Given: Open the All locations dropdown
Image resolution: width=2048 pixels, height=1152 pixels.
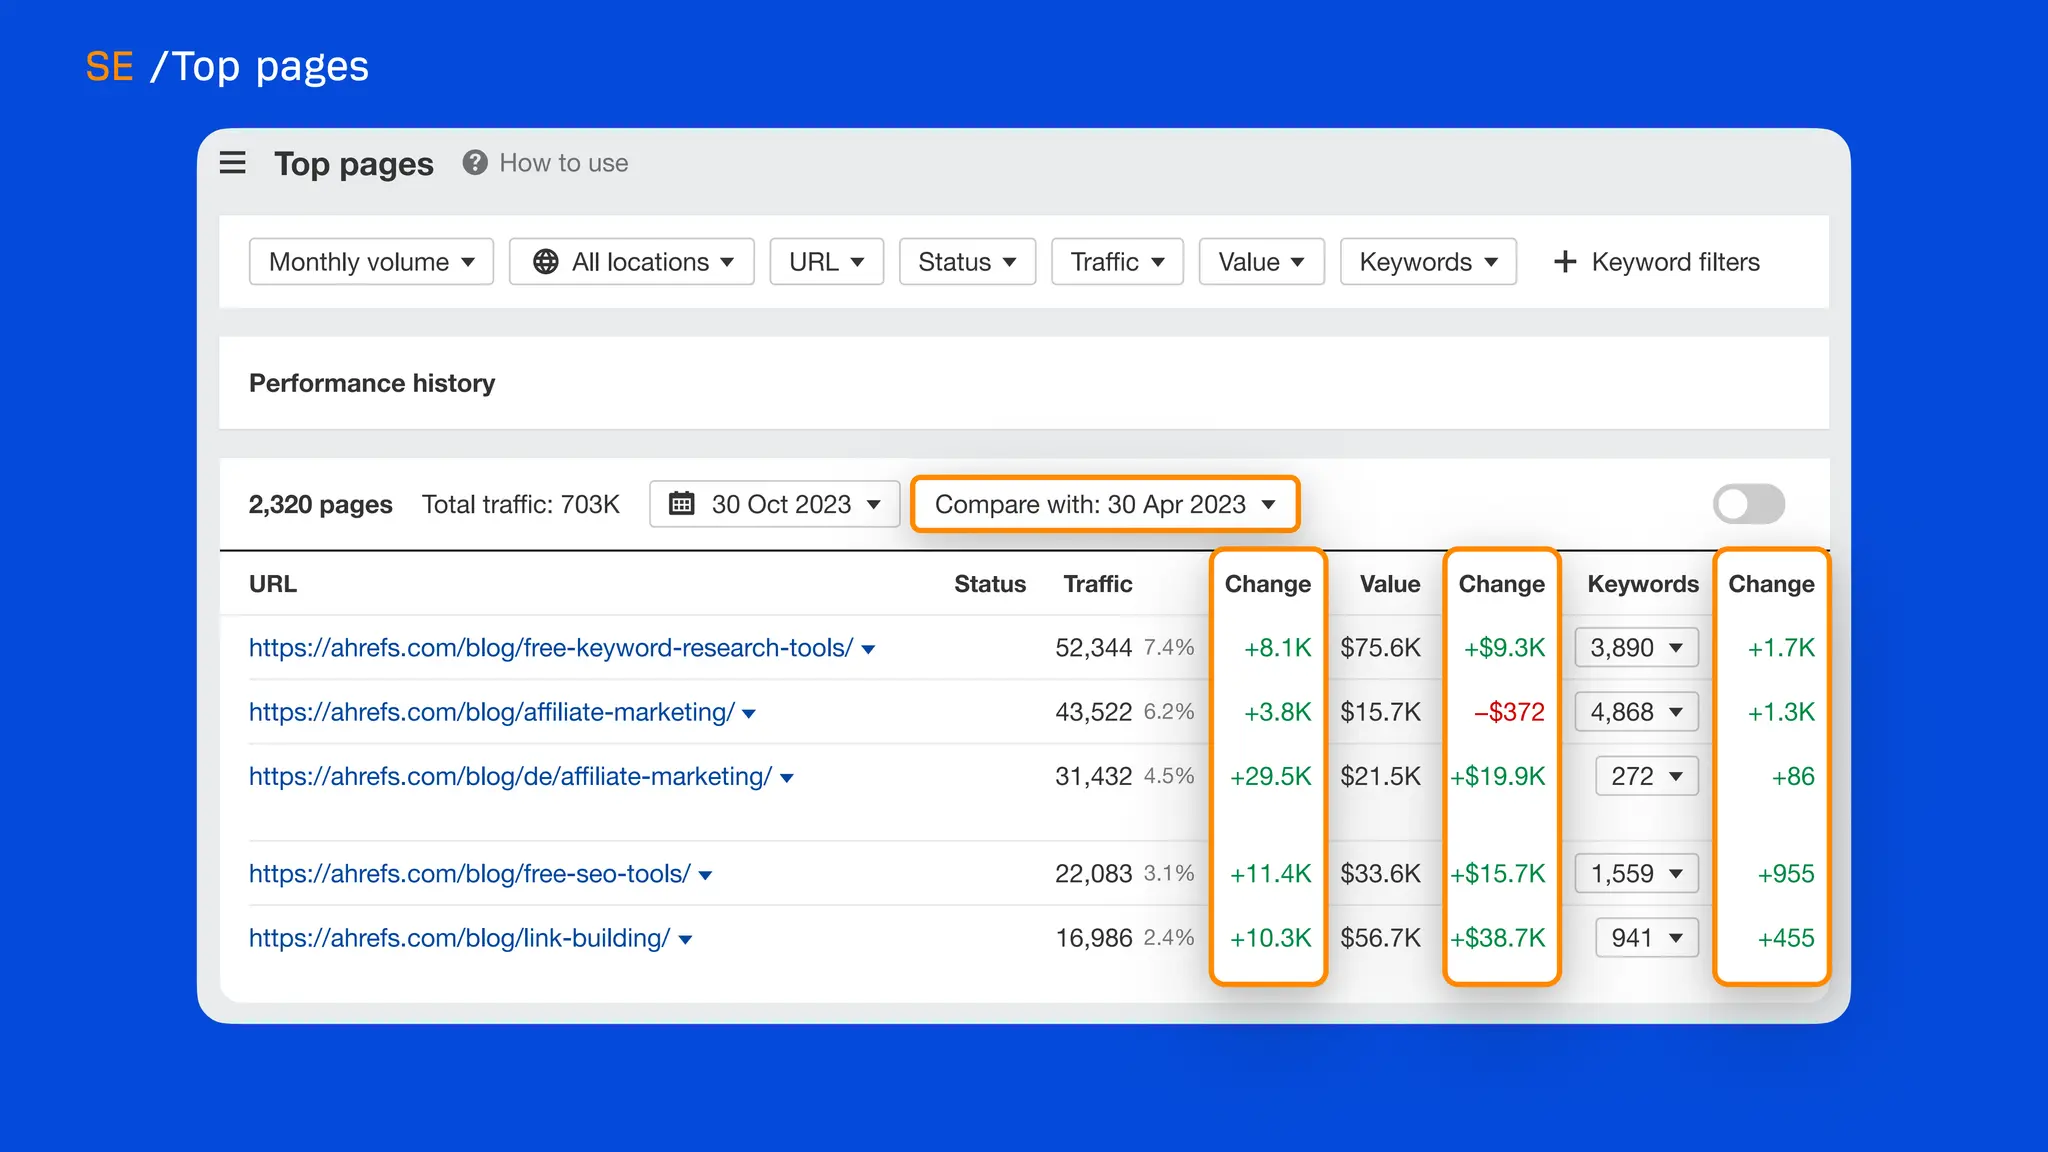Looking at the screenshot, I should click(632, 262).
